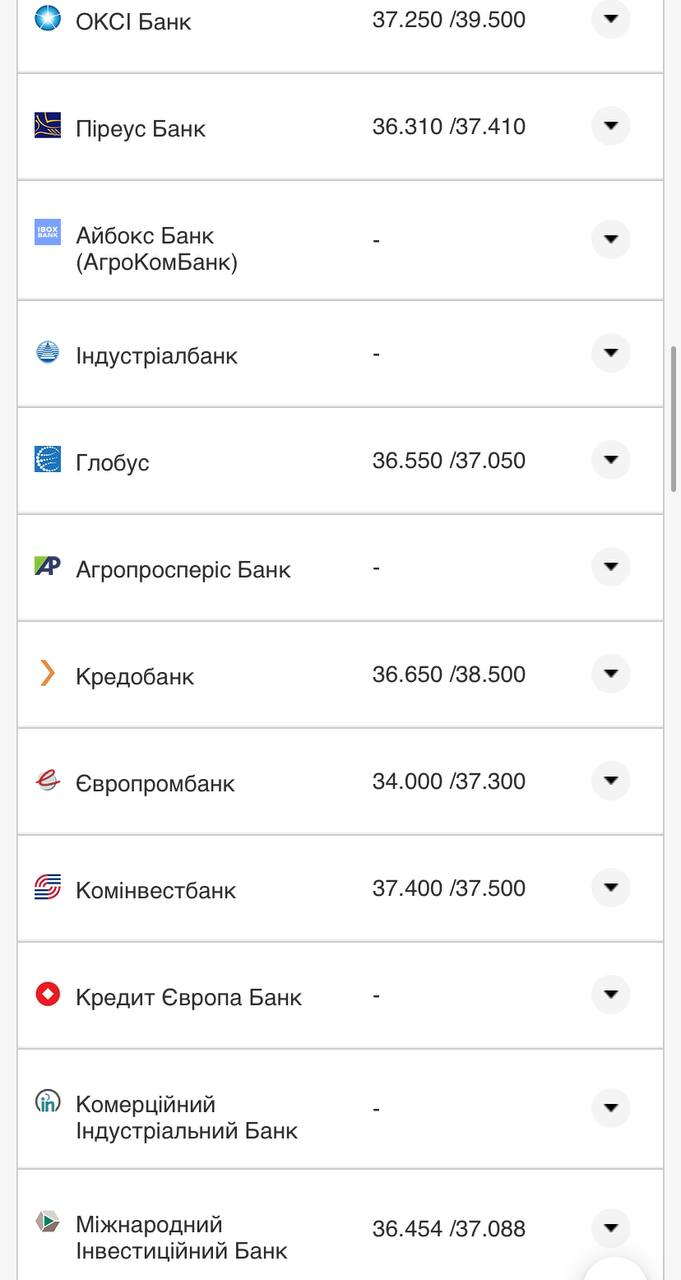This screenshot has height=1280, width=681.
Task: Select the Європромбанк logo
Action: click(x=47, y=777)
